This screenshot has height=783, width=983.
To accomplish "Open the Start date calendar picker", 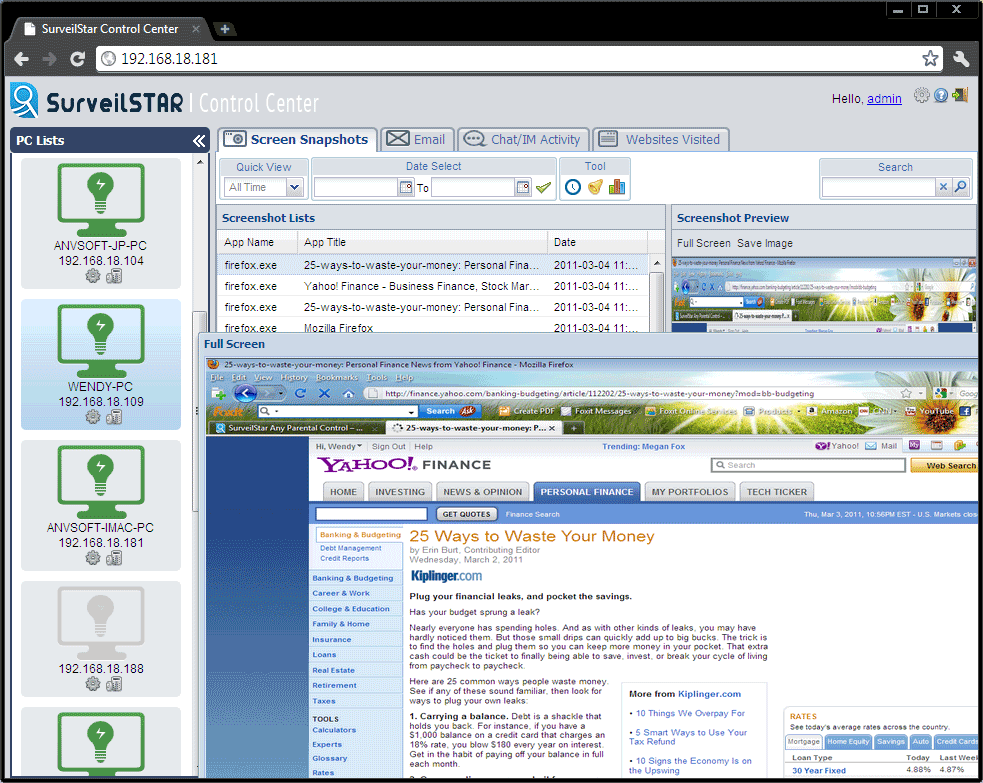I will point(406,187).
